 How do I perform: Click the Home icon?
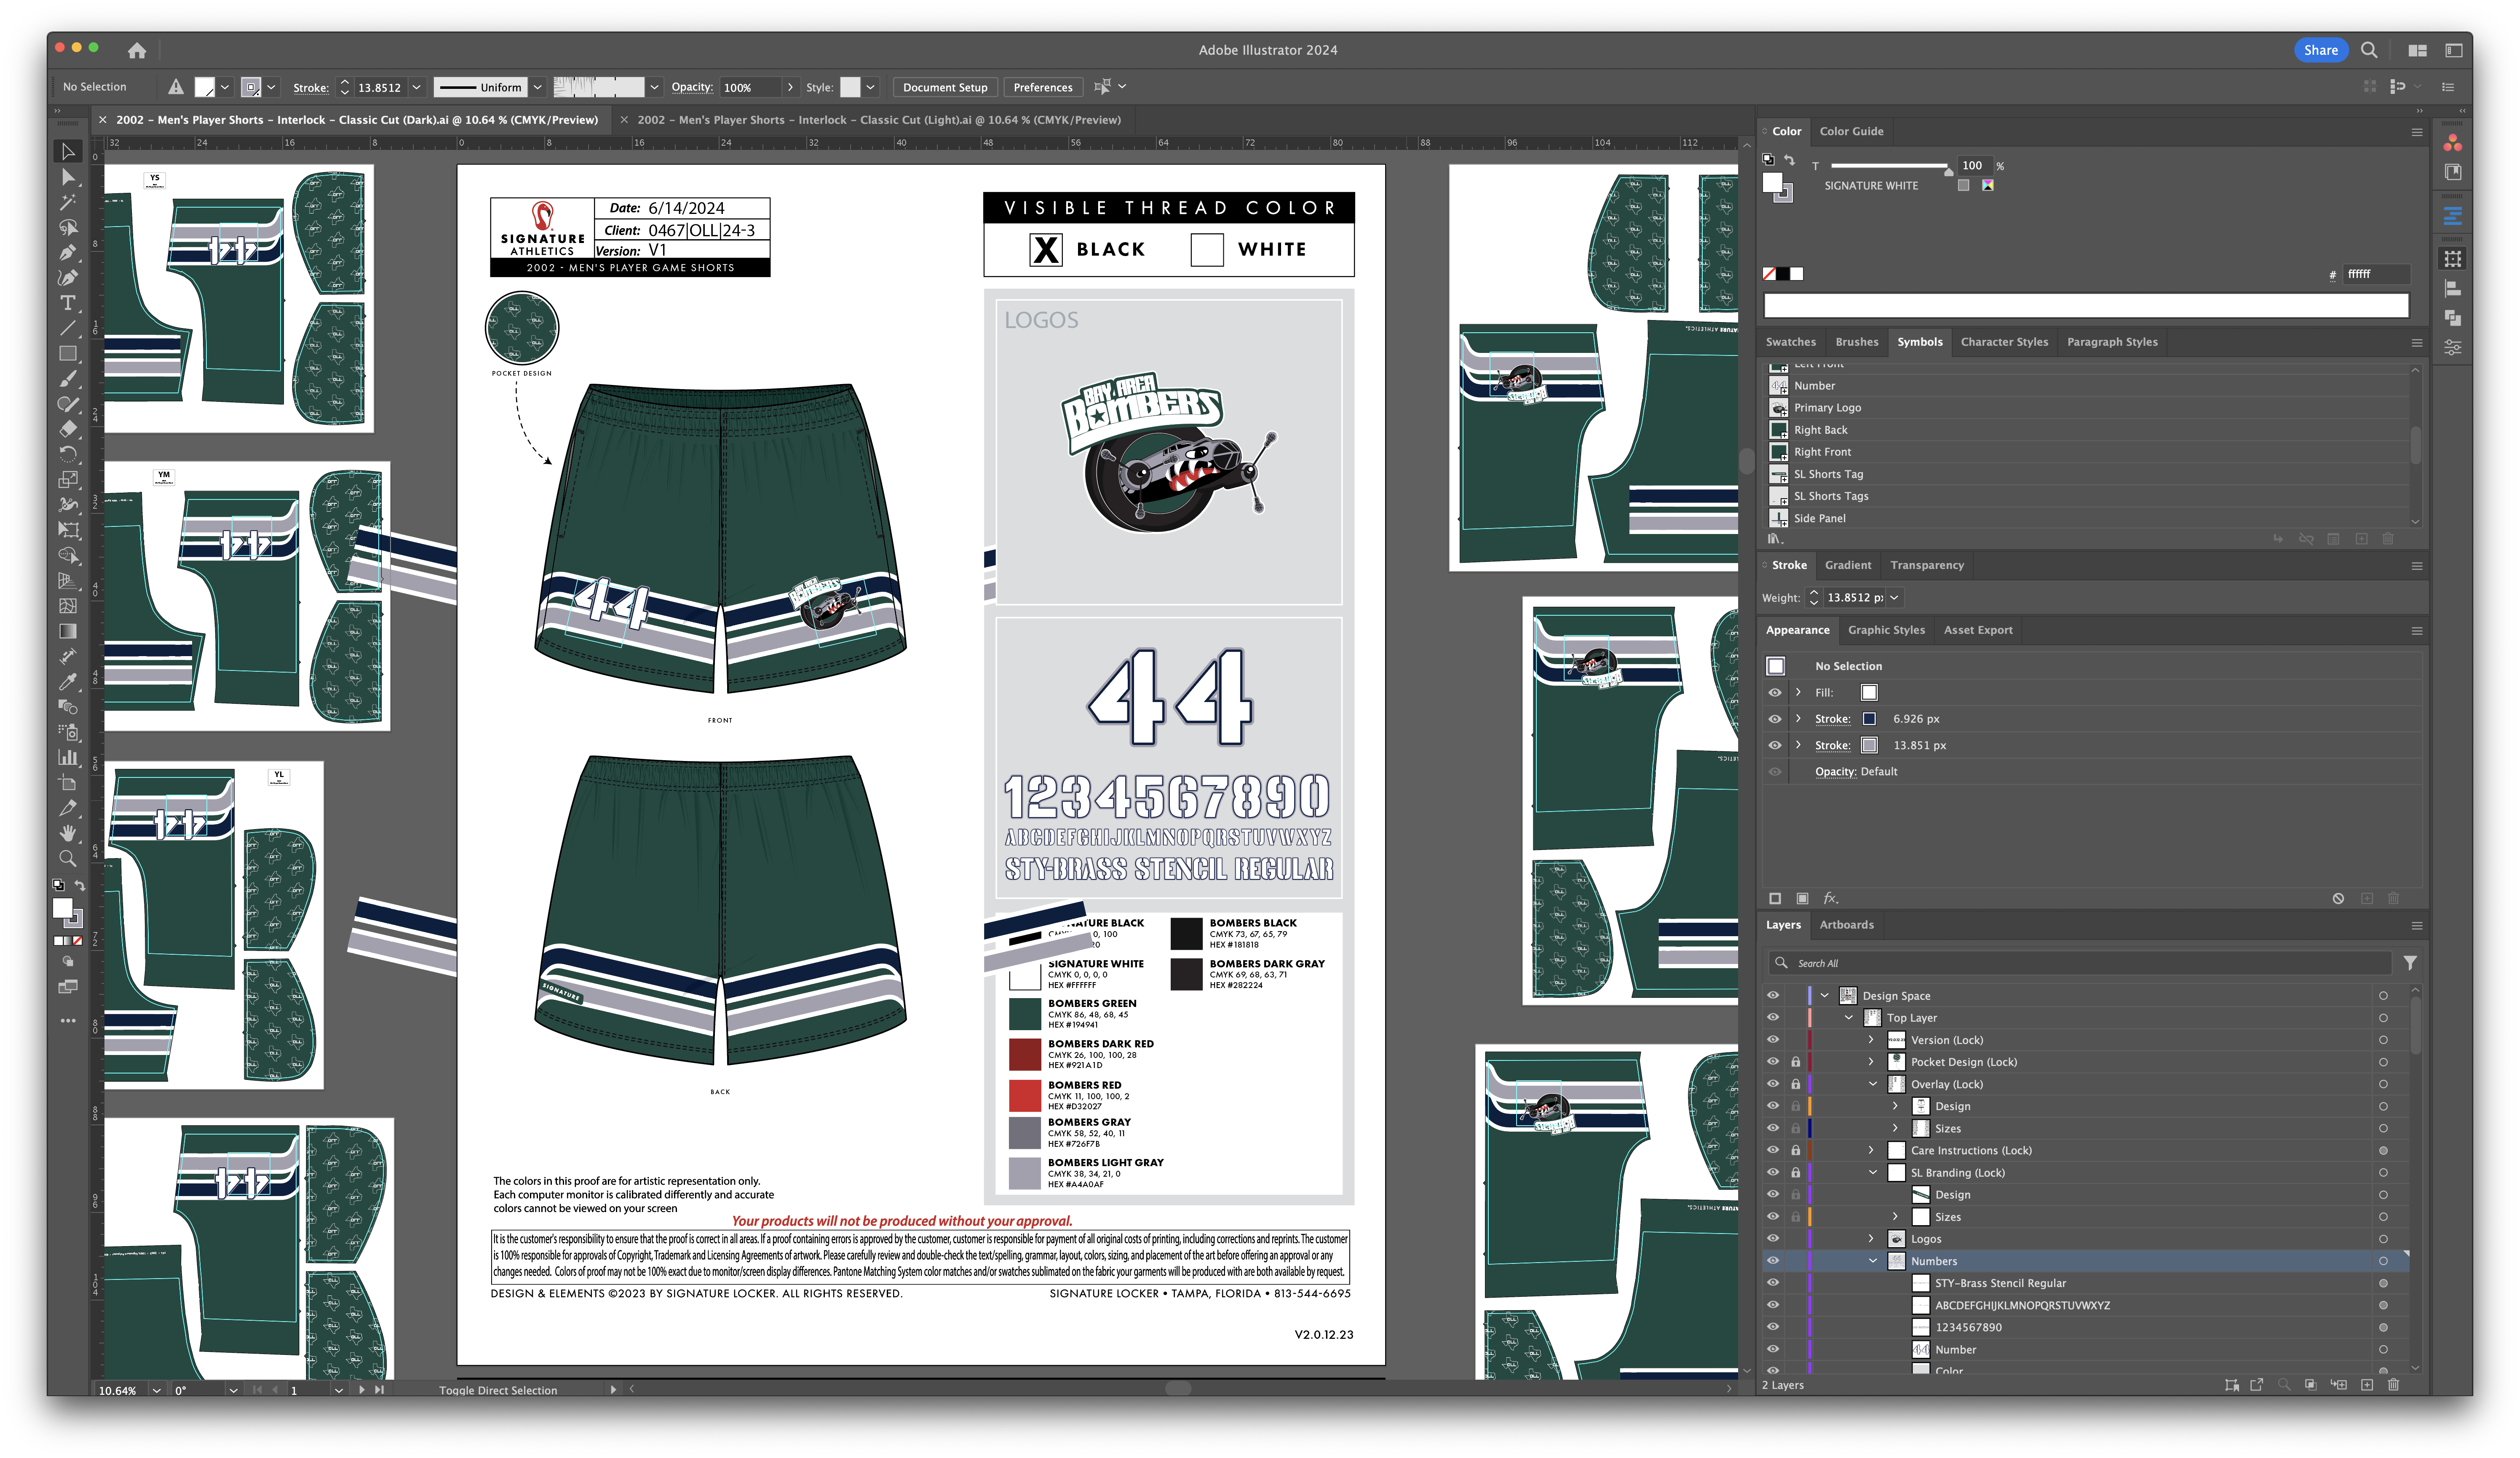(x=137, y=50)
